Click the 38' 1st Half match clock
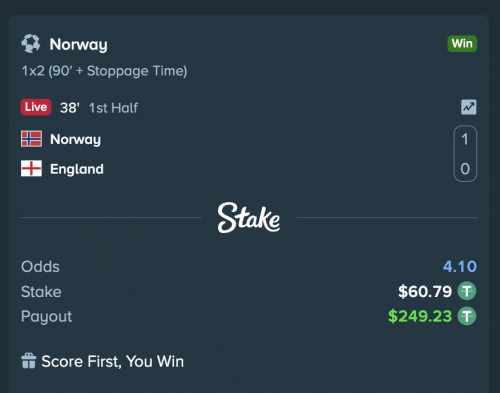This screenshot has width=500, height=393. (99, 108)
